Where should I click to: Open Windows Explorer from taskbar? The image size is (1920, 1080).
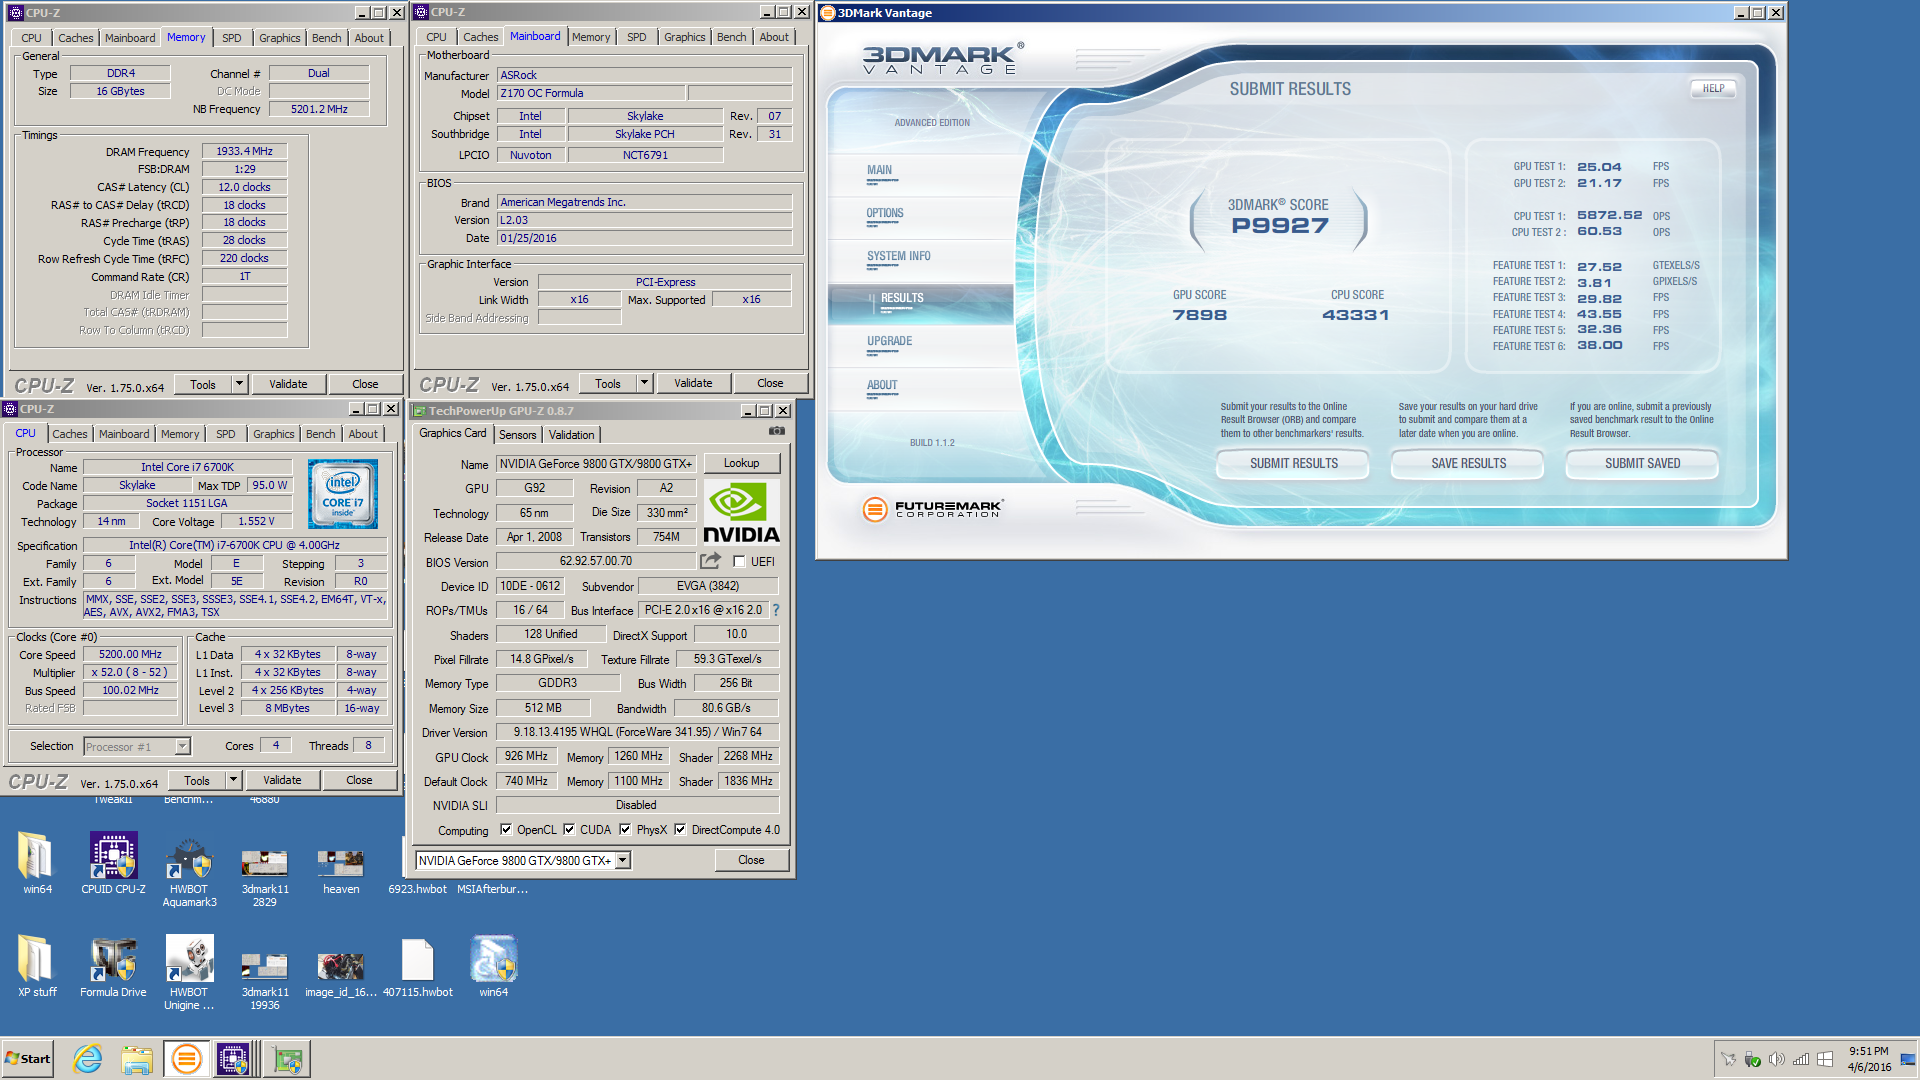pos(137,1059)
